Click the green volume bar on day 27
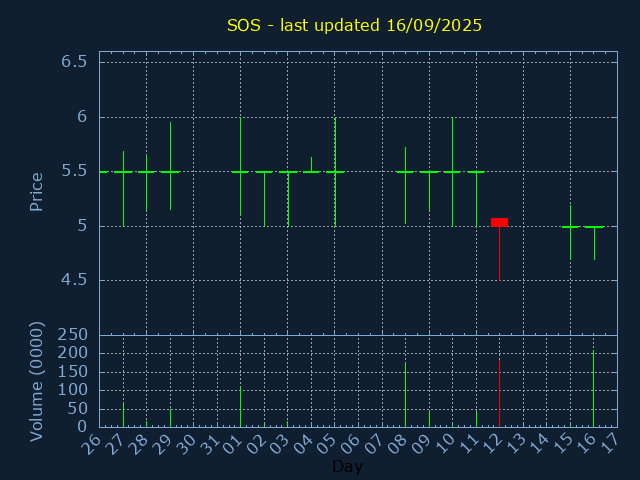640x480 pixels. [x=123, y=415]
